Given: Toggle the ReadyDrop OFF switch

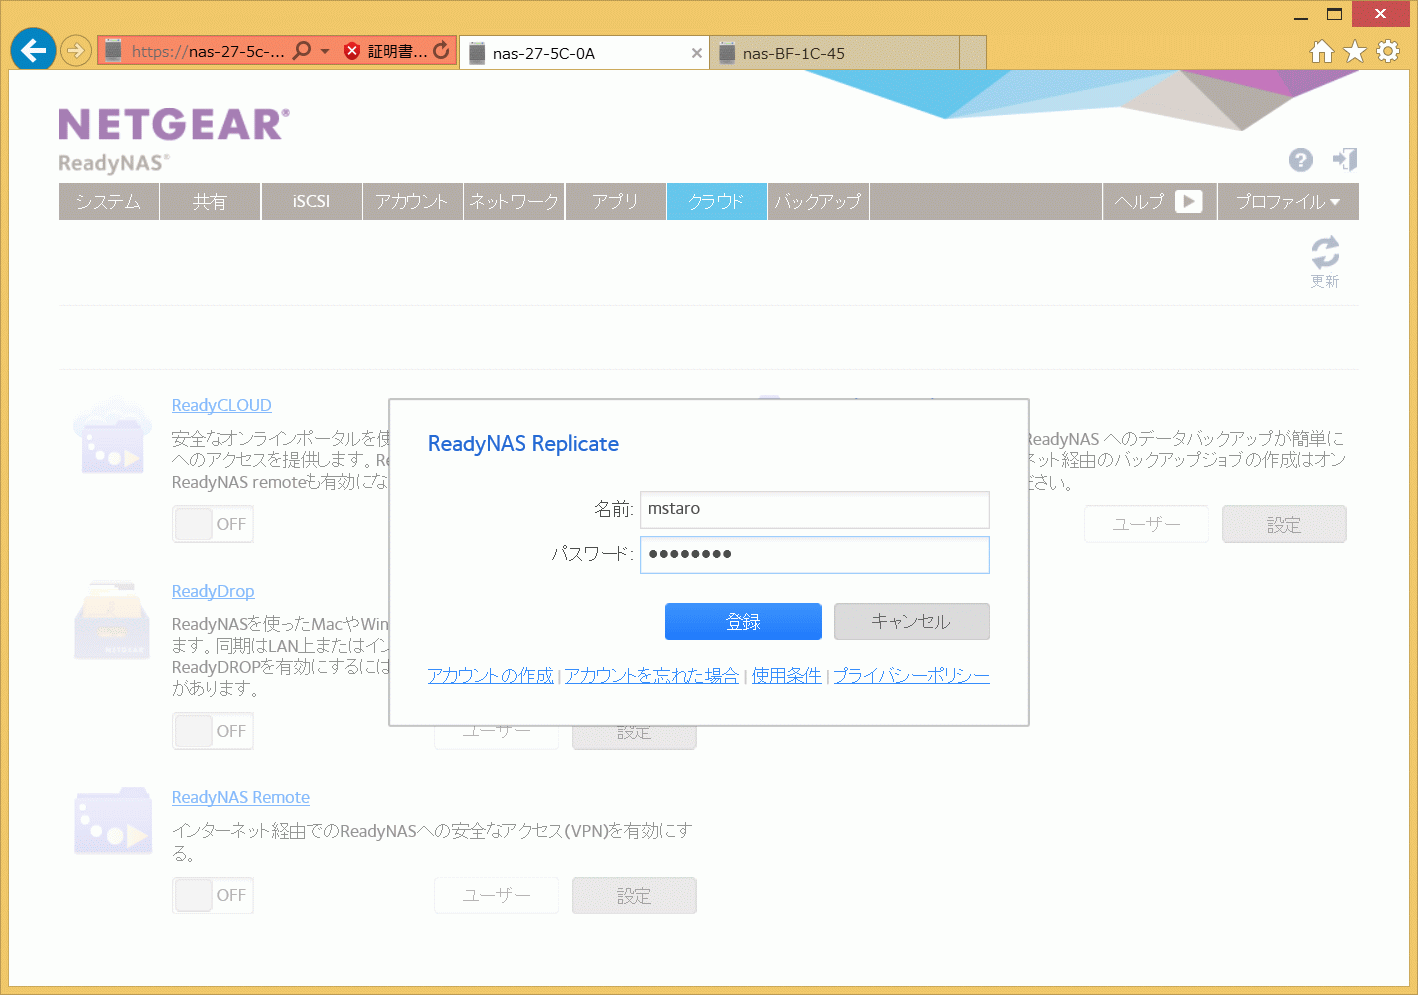Looking at the screenshot, I should (x=213, y=731).
